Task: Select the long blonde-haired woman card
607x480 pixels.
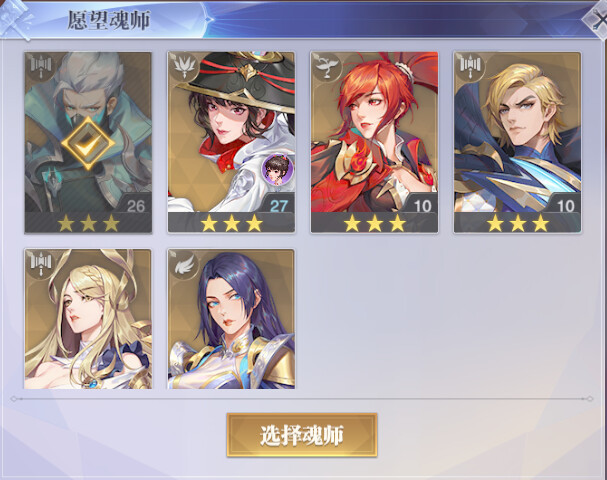Action: click(88, 319)
